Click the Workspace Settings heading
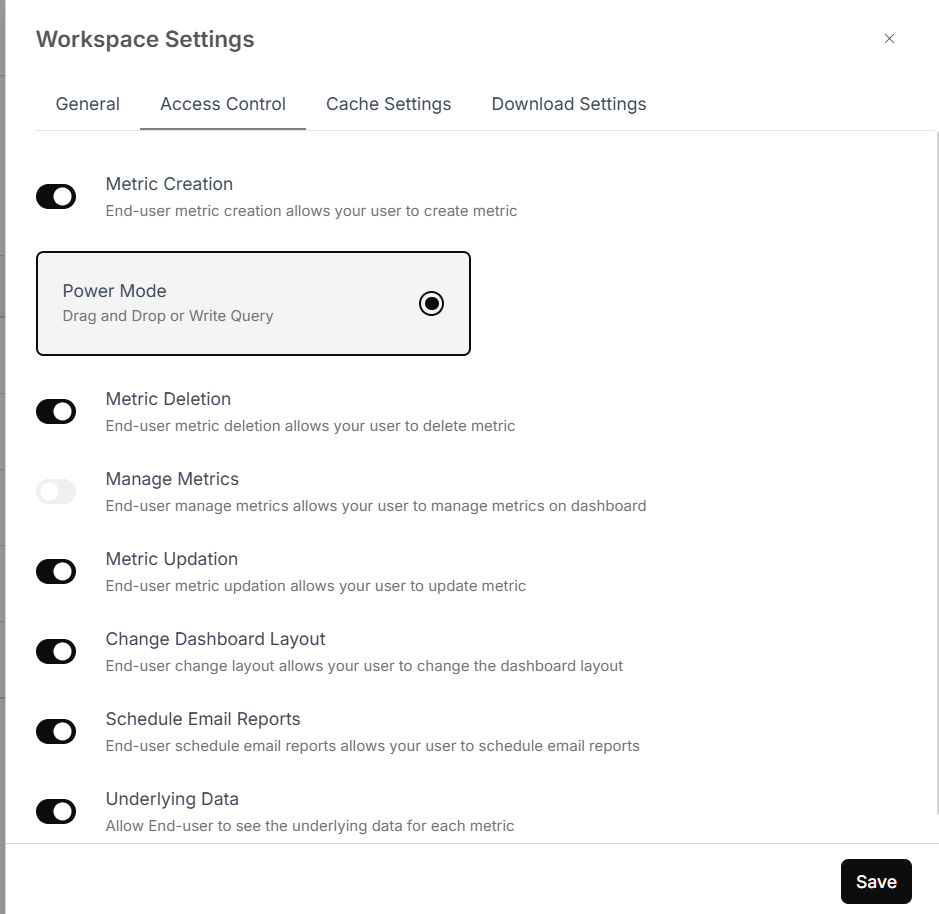The height and width of the screenshot is (914, 939). 145,40
